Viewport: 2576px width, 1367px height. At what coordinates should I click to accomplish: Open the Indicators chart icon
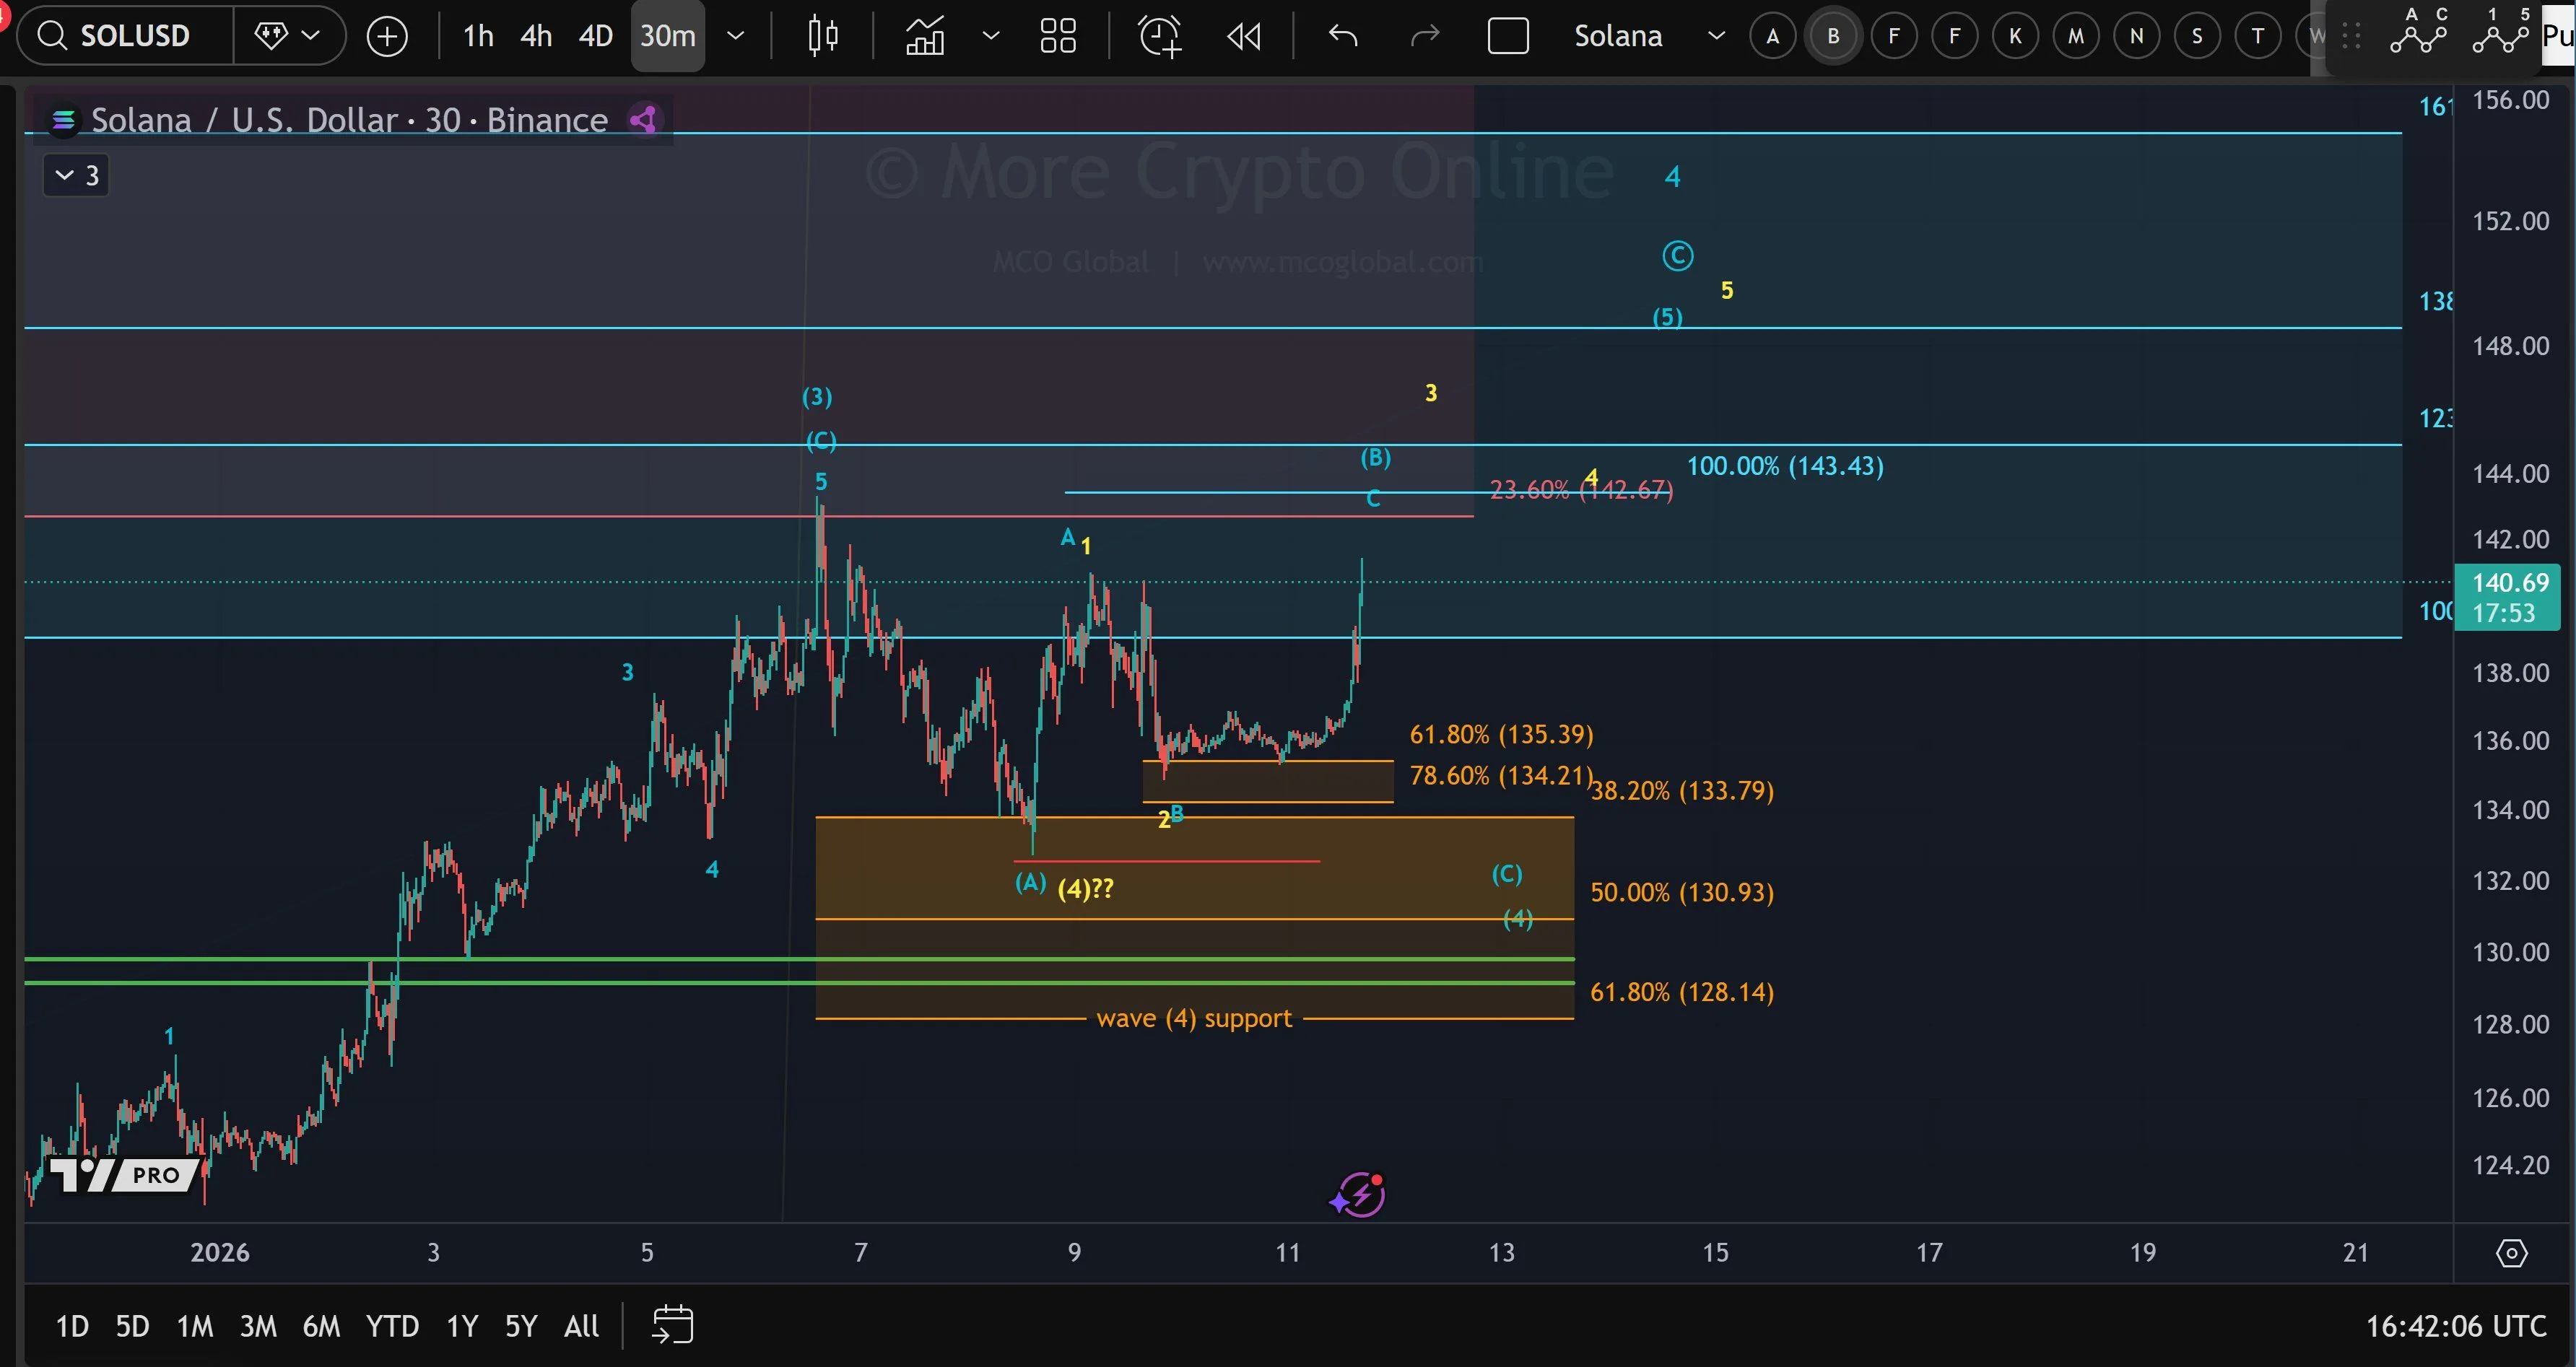[x=925, y=36]
